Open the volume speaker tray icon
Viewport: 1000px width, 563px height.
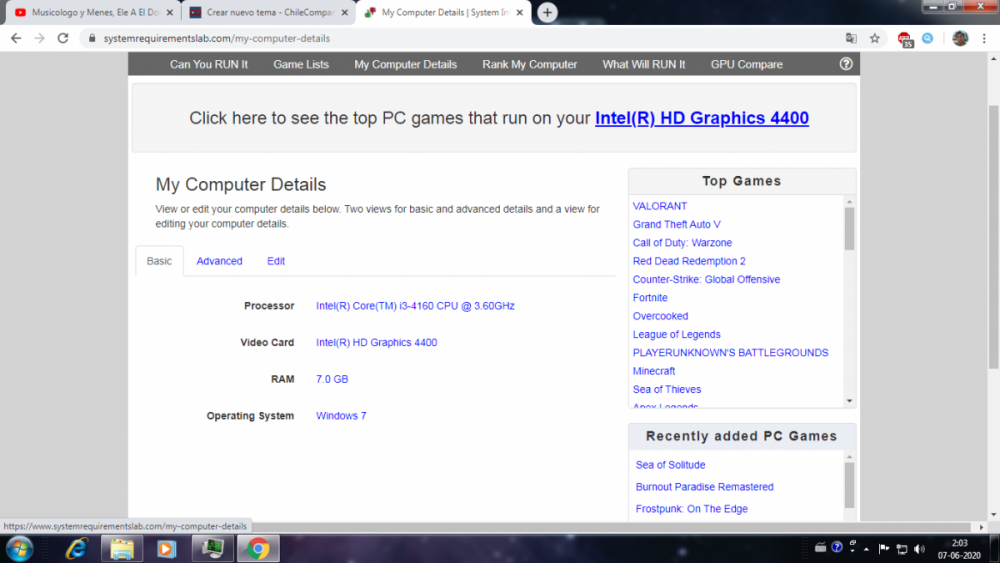(919, 548)
